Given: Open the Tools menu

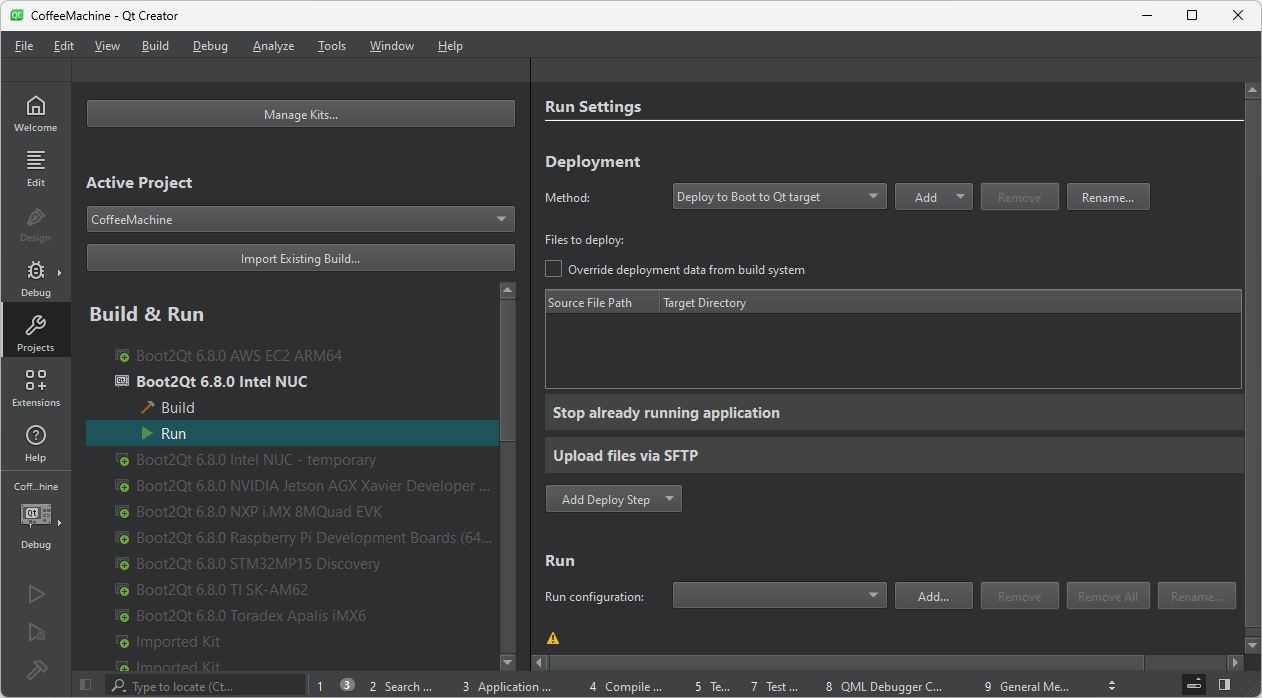Looking at the screenshot, I should (x=332, y=46).
